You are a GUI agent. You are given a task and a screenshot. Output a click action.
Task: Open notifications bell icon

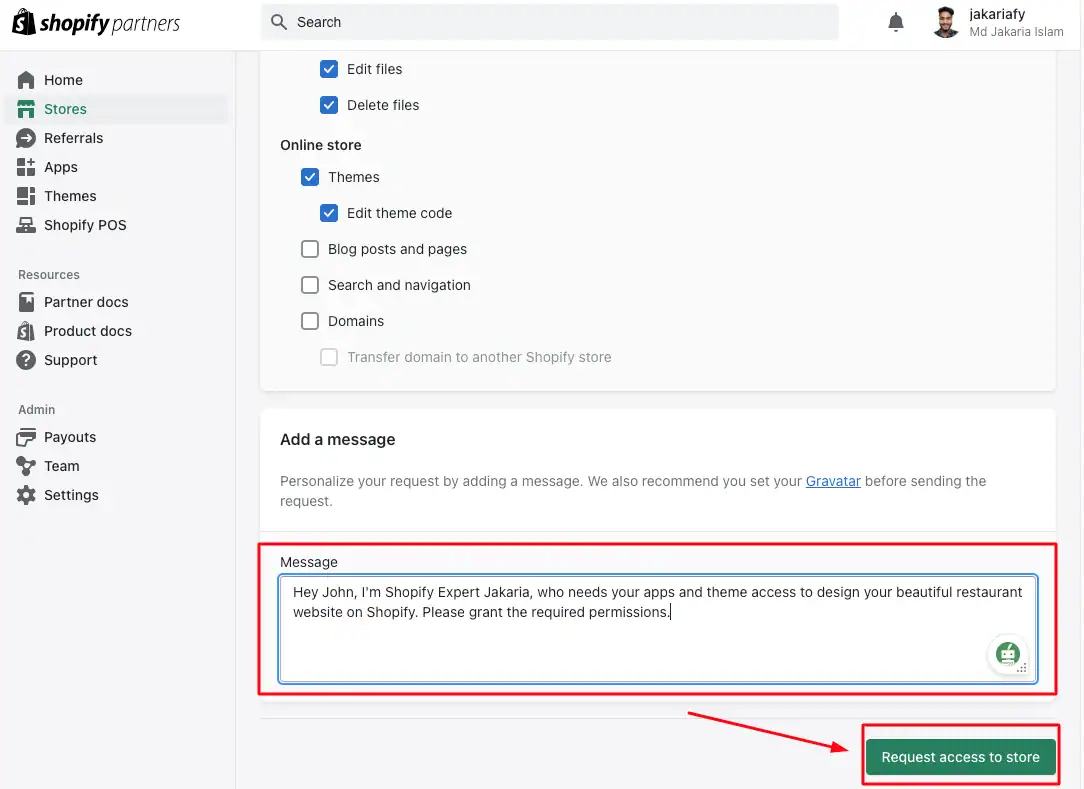[895, 22]
